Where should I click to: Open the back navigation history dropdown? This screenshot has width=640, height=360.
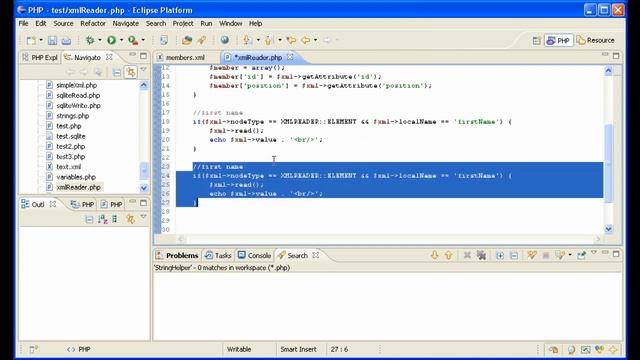(x=315, y=40)
